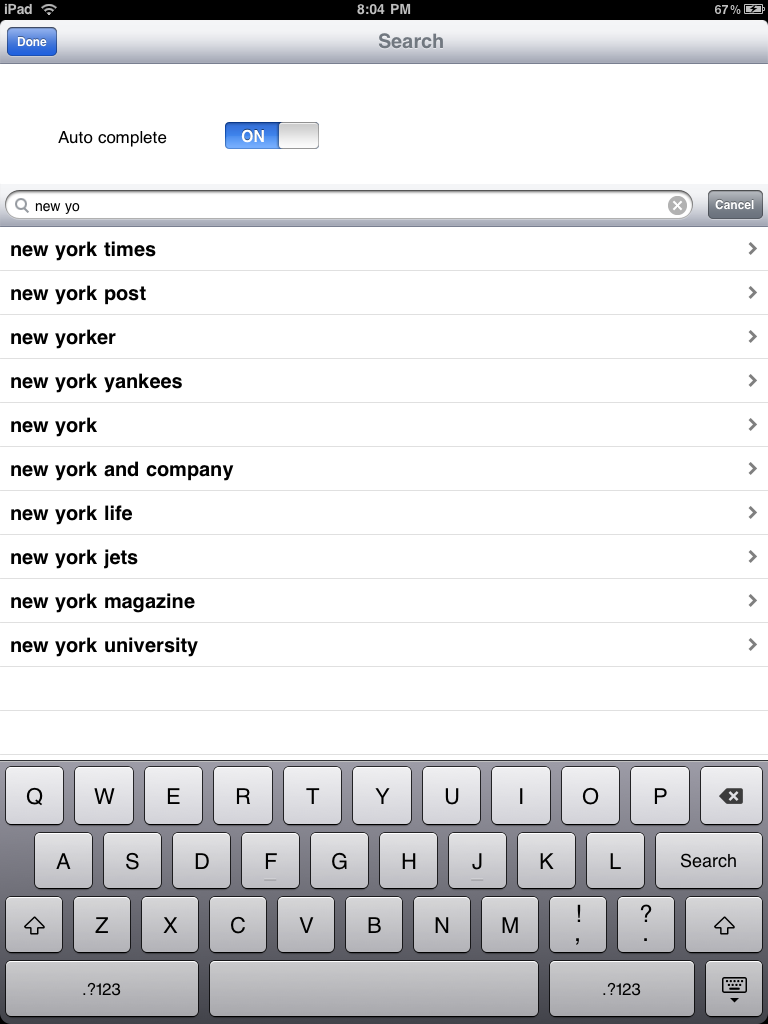Expand the new york university result
The height and width of the screenshot is (1024, 768).
coord(753,644)
